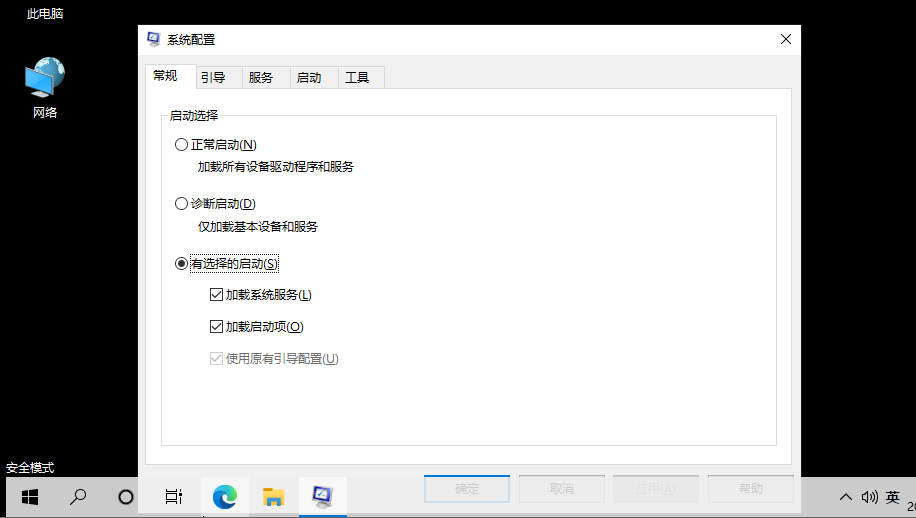Open the Windows Start menu
The height and width of the screenshot is (518, 916).
[x=30, y=497]
